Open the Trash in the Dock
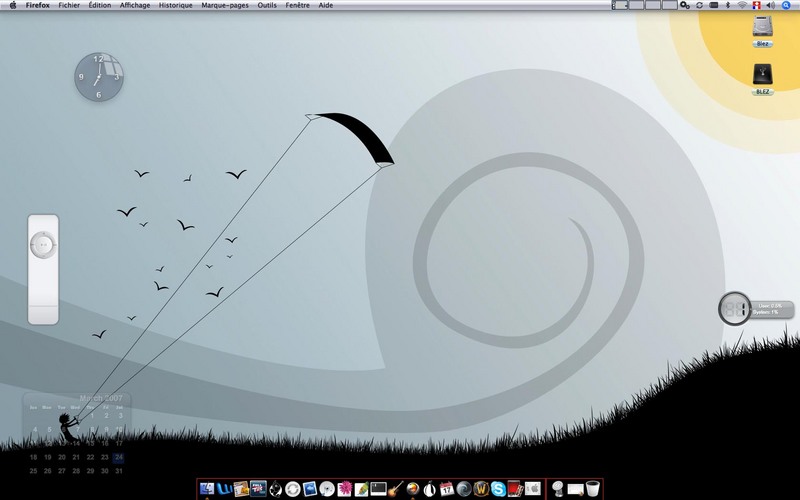Viewport: 800px width, 500px height. pyautogui.click(x=592, y=489)
